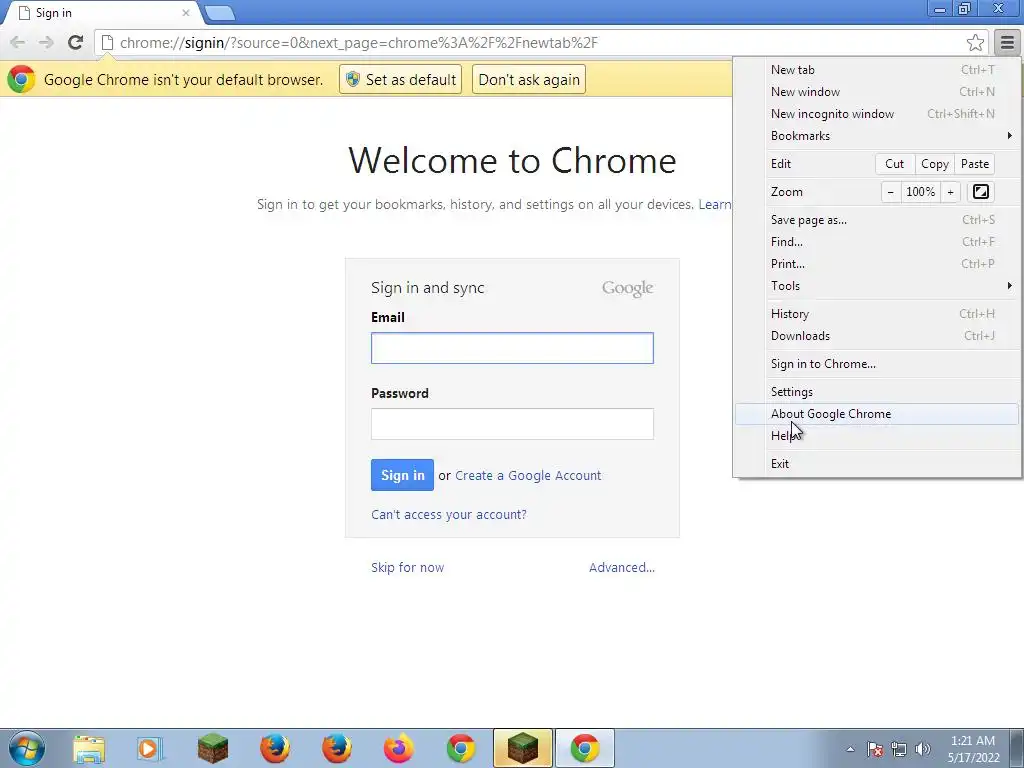Viewport: 1024px width, 768px height.
Task: Select Sign in to Chrome... menu item
Action: (877, 364)
